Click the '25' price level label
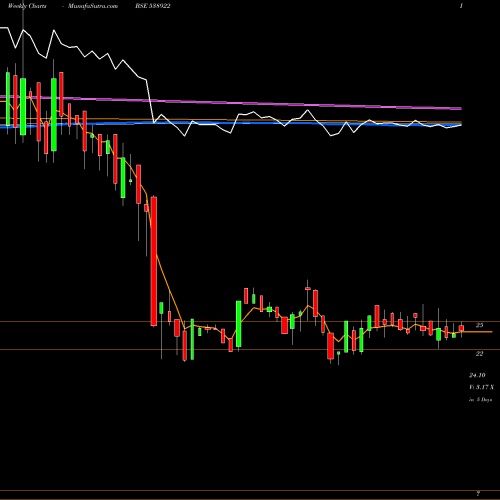The height and width of the screenshot is (500, 500). point(479,325)
